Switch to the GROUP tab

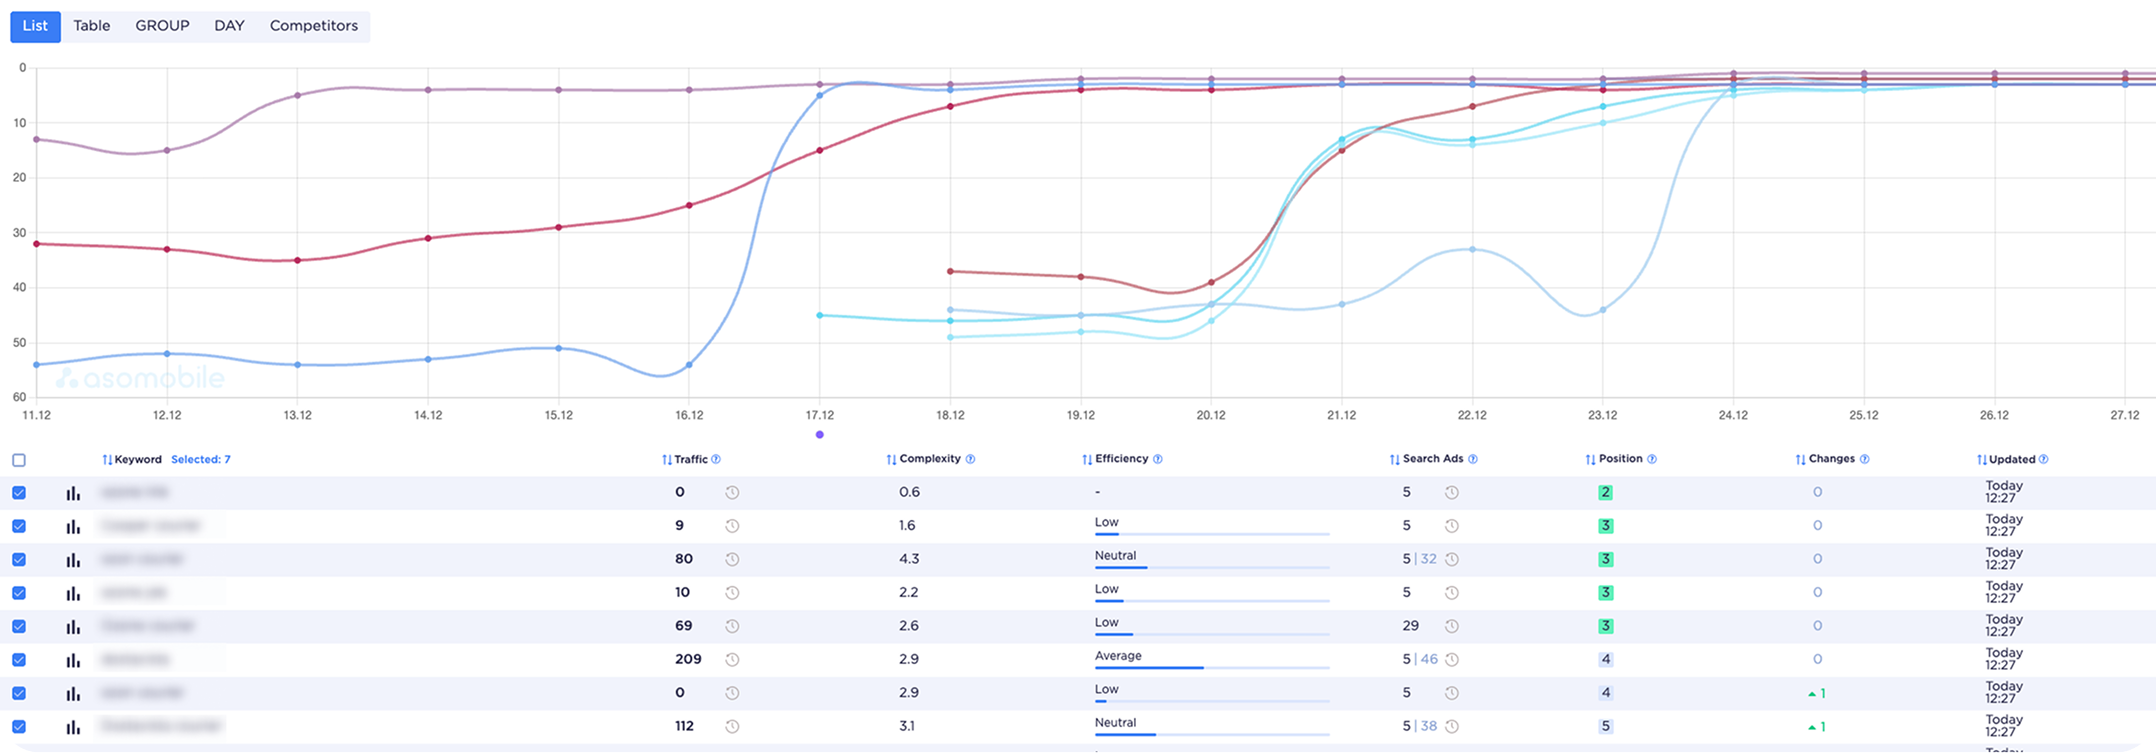(x=162, y=26)
